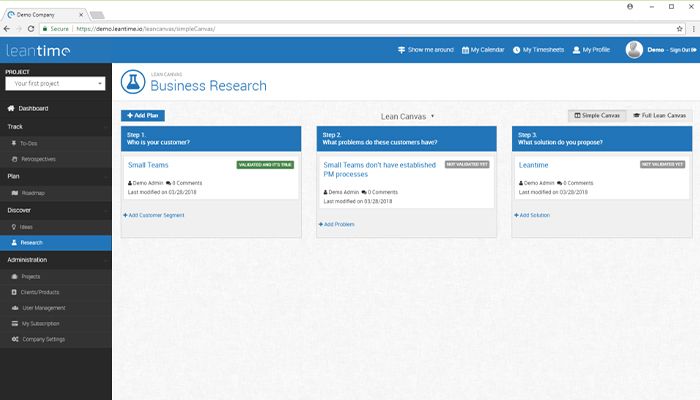The image size is (700, 400).
Task: Click the Business Research flask icon
Action: [133, 82]
